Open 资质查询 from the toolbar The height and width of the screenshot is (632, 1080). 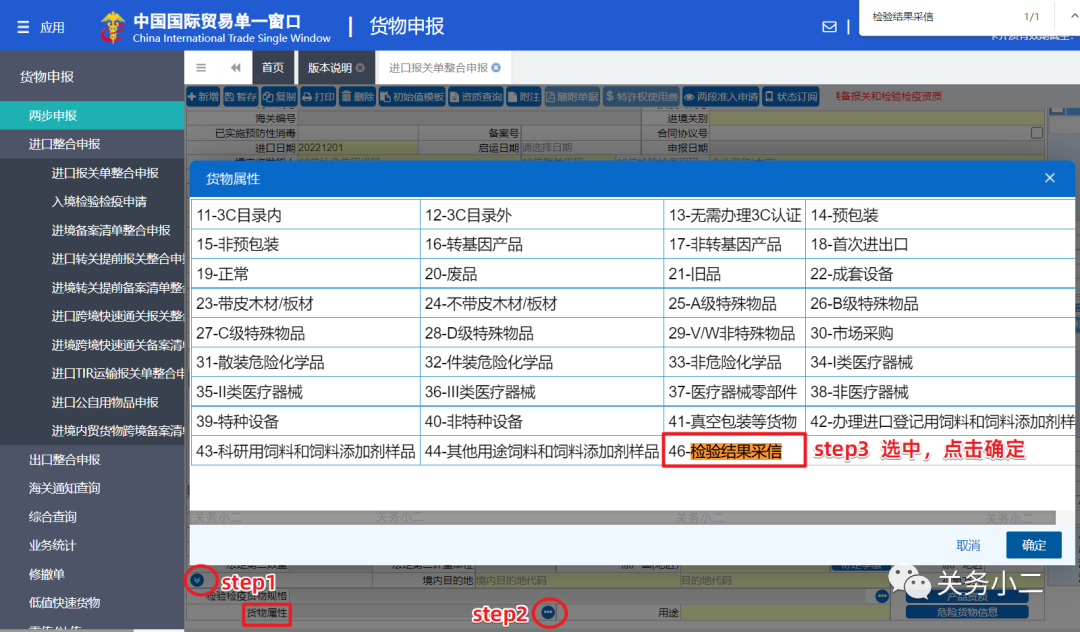pos(476,96)
